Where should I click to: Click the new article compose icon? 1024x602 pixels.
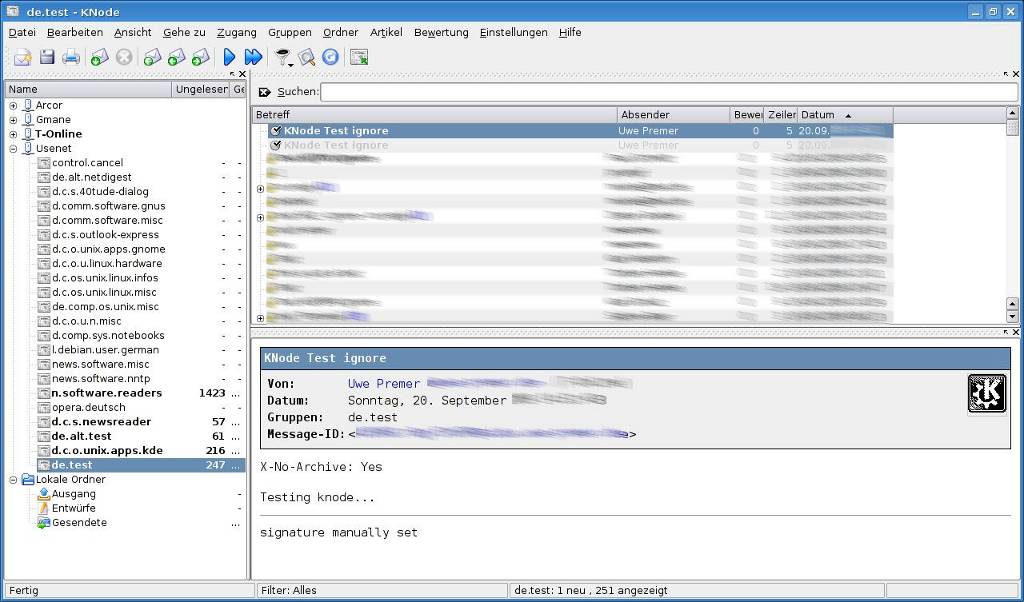point(22,58)
